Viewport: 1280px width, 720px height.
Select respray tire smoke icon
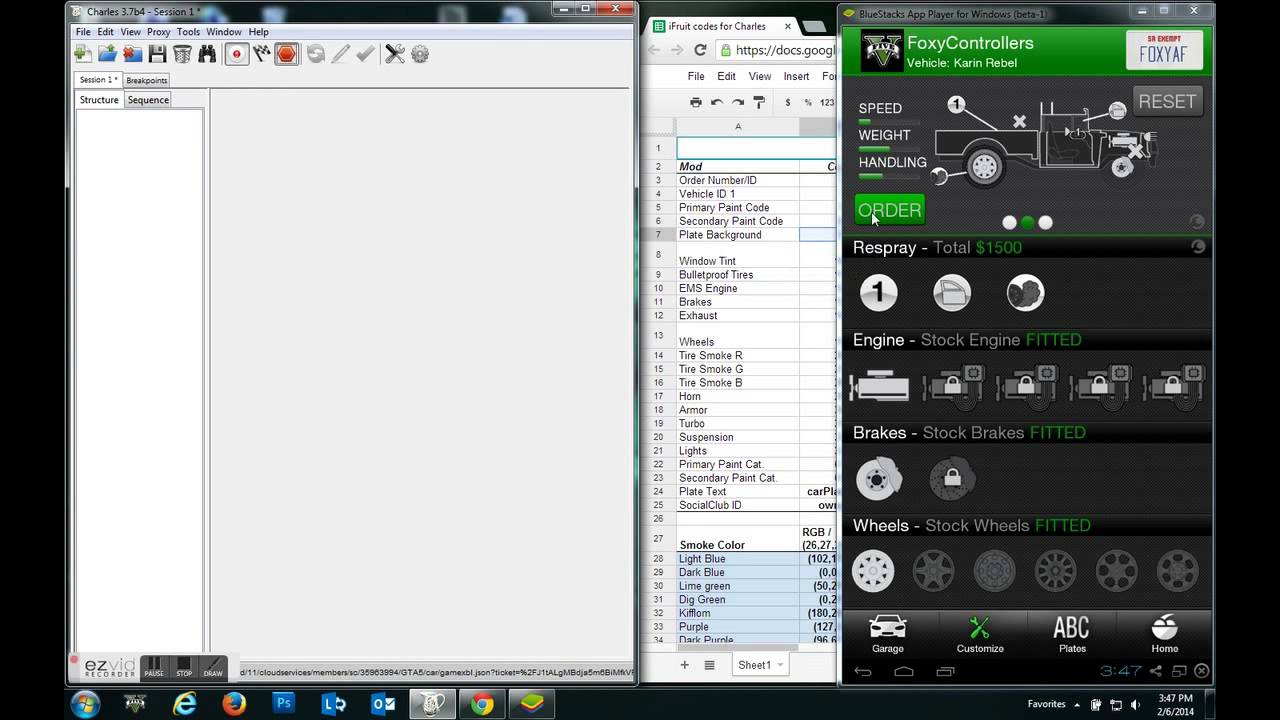click(1025, 292)
